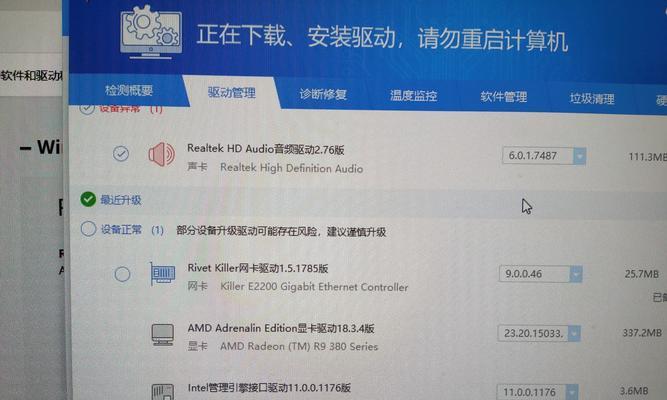Open the 诊断修复 tab
Image resolution: width=667 pixels, height=400 pixels.
tap(323, 94)
